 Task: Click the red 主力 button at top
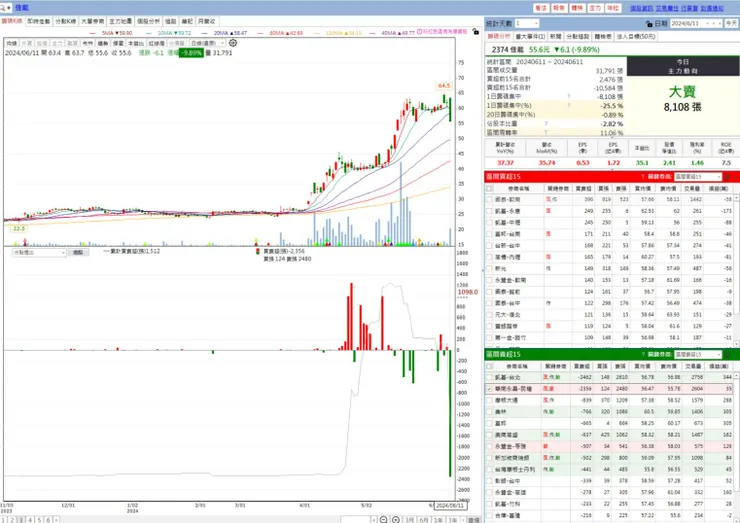595,8
